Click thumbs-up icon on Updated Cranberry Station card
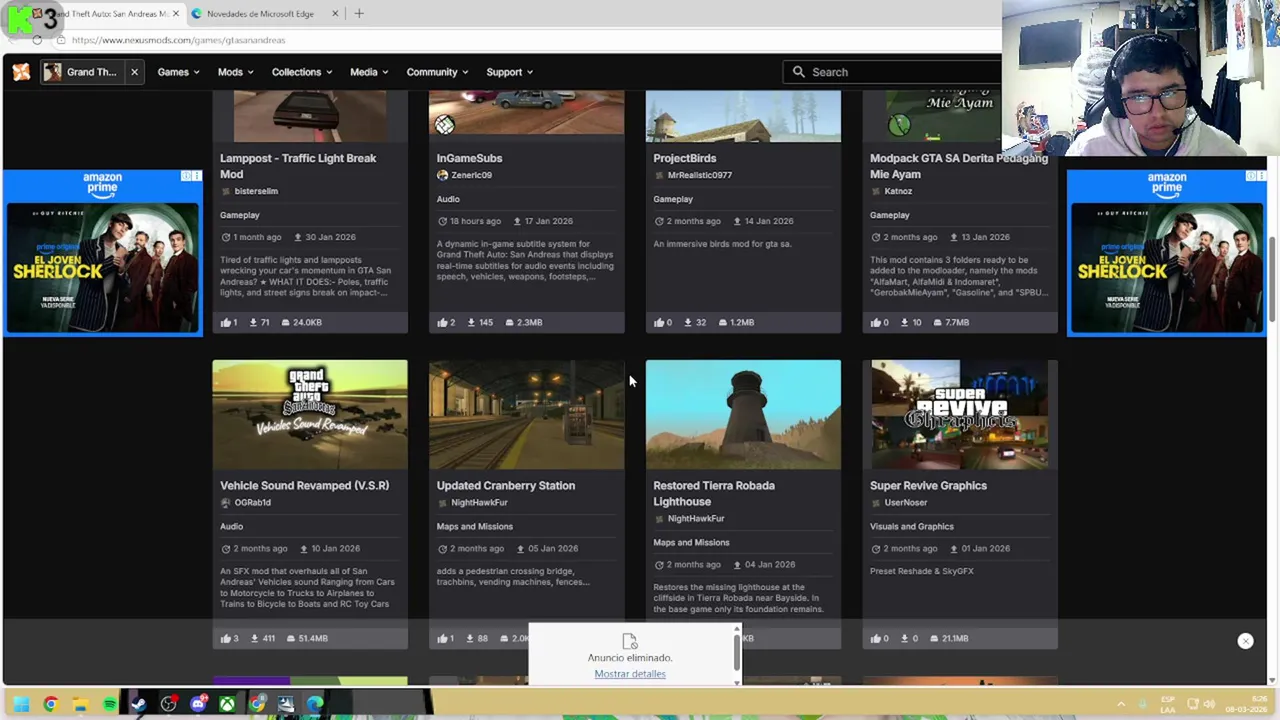Screen dimensions: 1280x720 [442, 638]
